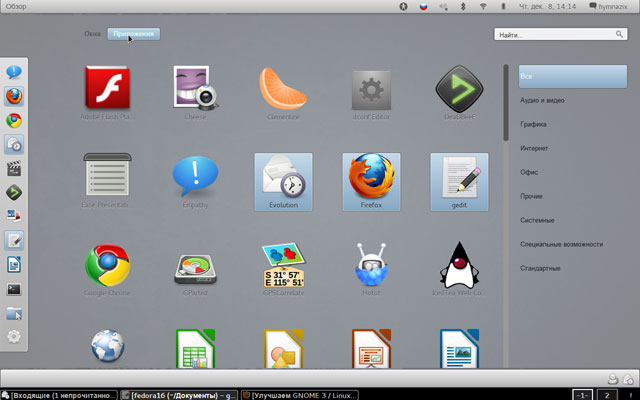Open the image viewer icon in dock
Image resolution: width=640 pixels, height=400 pixels.
[14, 216]
